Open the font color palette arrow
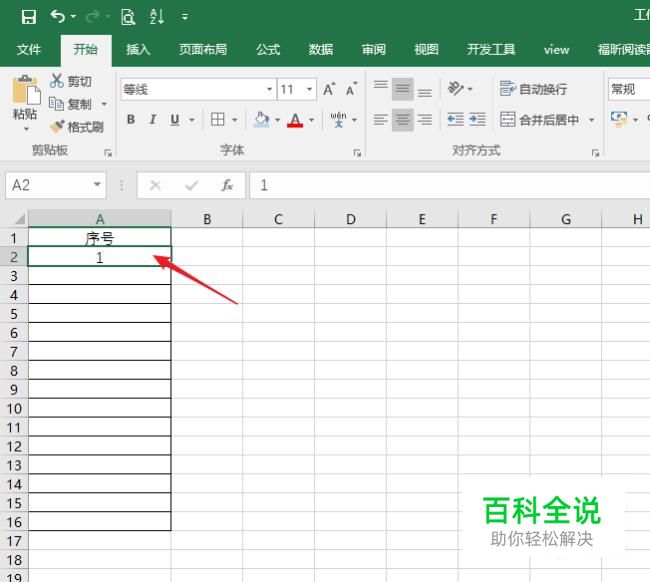Viewport: 650px width, 582px height. tap(311, 120)
